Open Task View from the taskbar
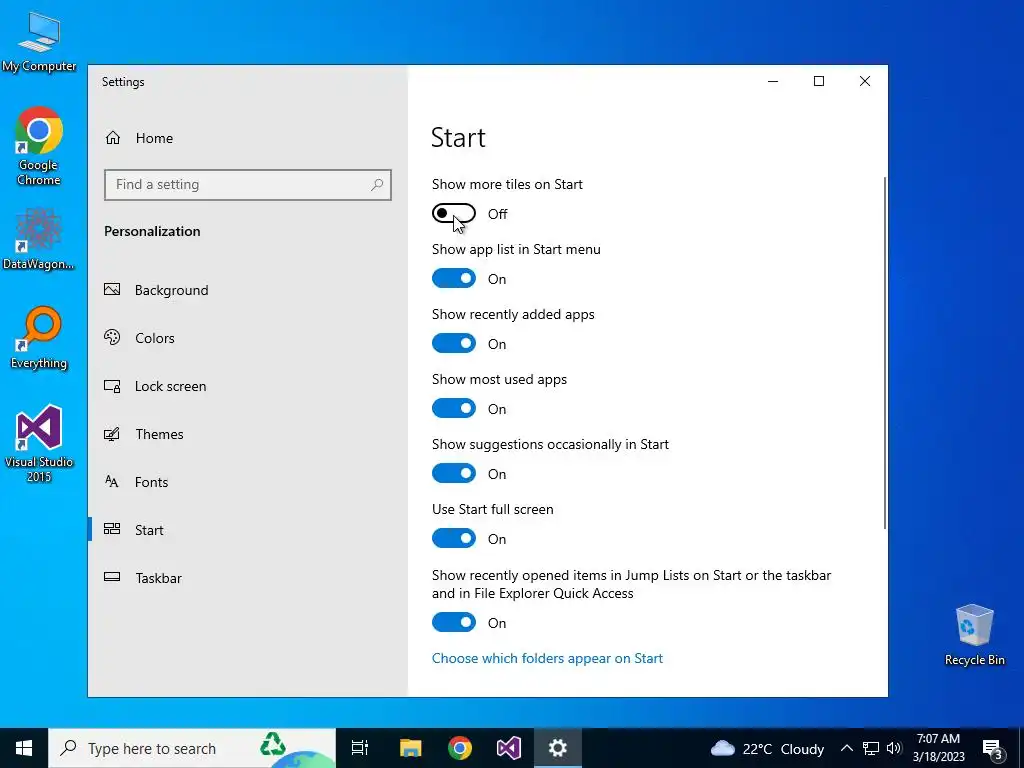The height and width of the screenshot is (768, 1024). pos(360,748)
